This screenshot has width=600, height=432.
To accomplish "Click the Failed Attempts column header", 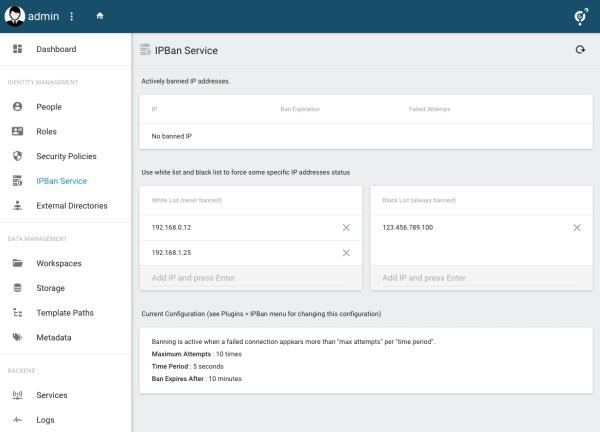I will (x=429, y=109).
